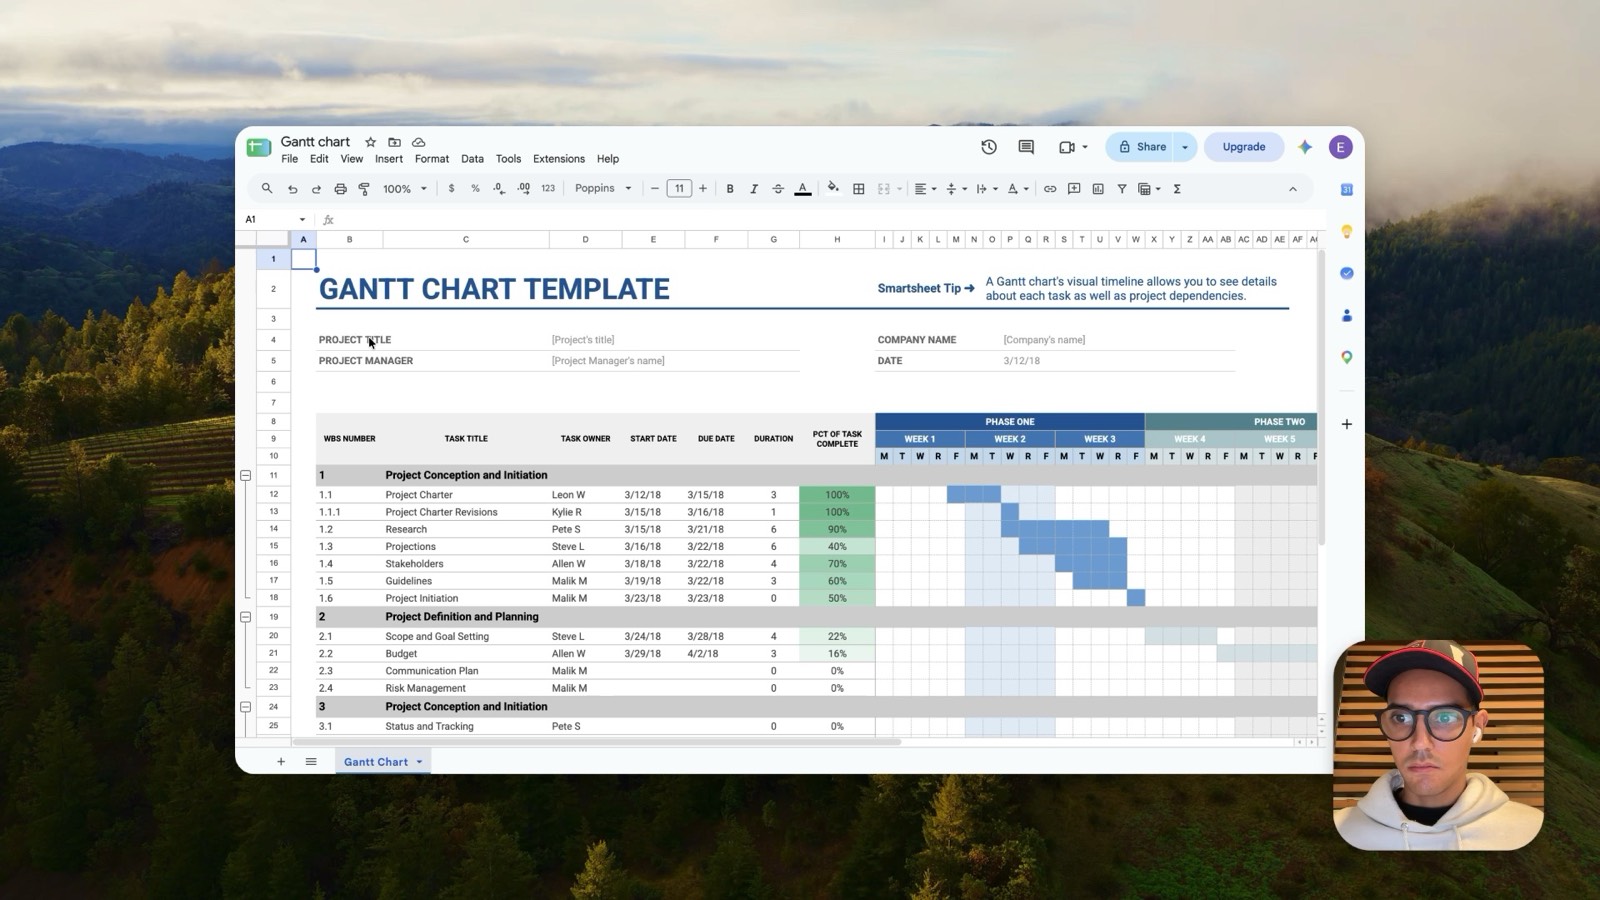This screenshot has width=1600, height=900.
Task: Collapse row group at row 19
Action: (x=246, y=617)
